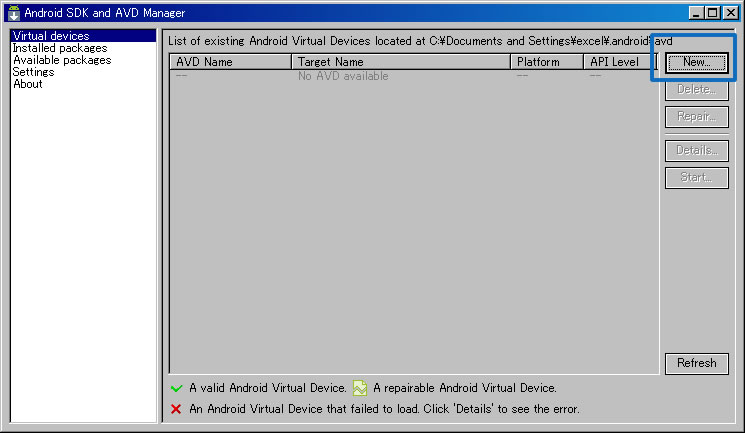Click the repairable AVD document icon

point(360,388)
